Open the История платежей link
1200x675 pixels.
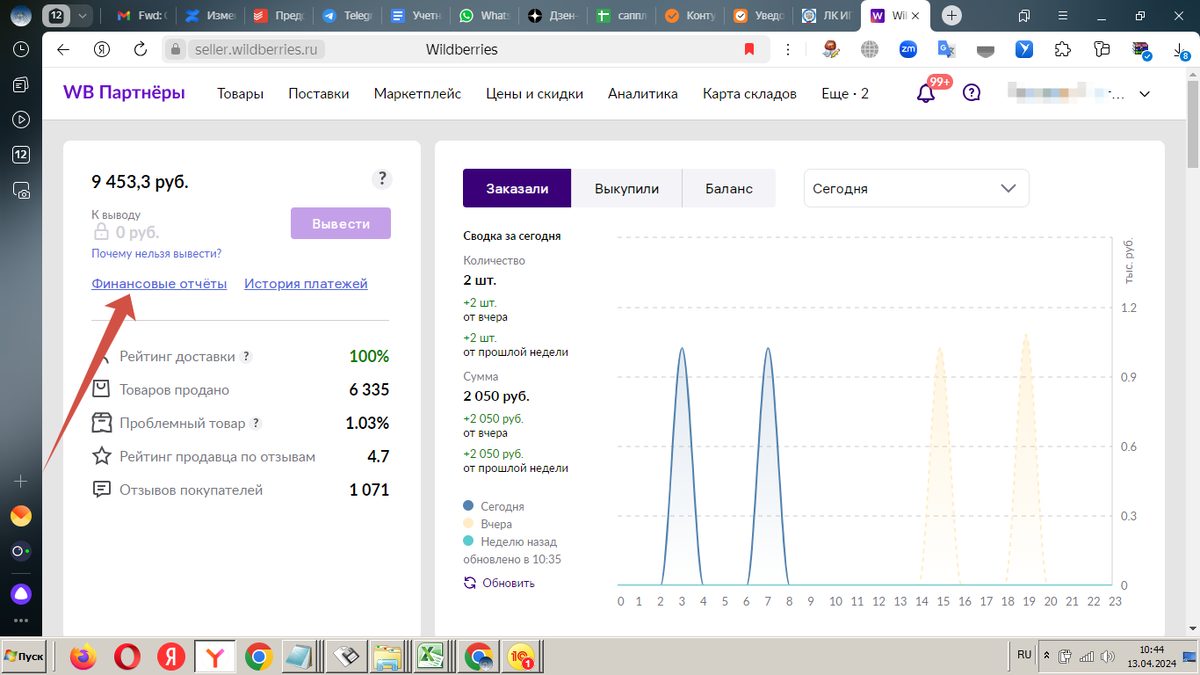click(306, 283)
